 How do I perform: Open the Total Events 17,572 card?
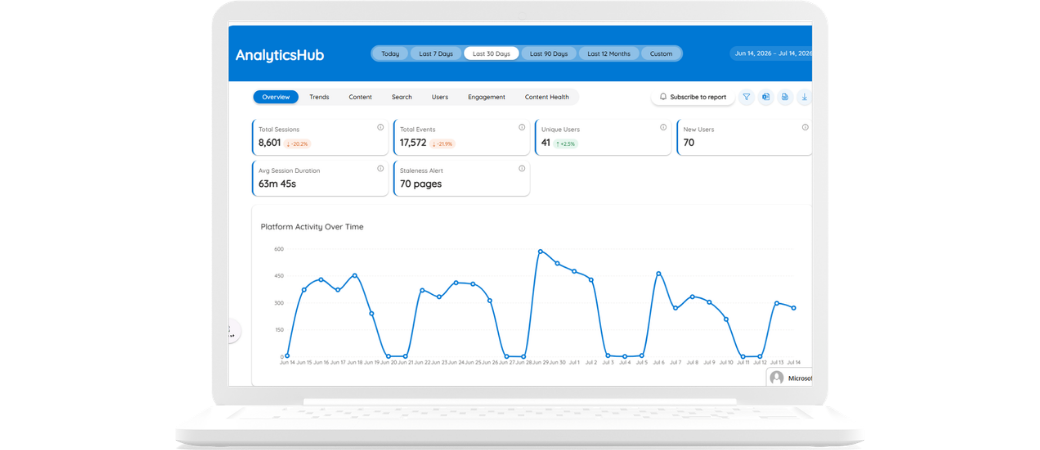[x=462, y=137]
